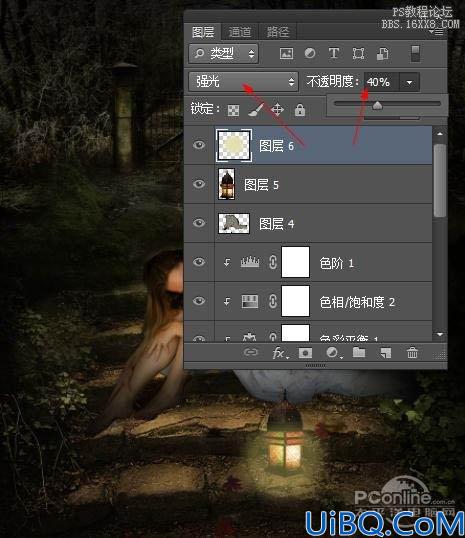Open the fx layer style menu
Viewport: 465px width, 538px height.
click(280, 353)
